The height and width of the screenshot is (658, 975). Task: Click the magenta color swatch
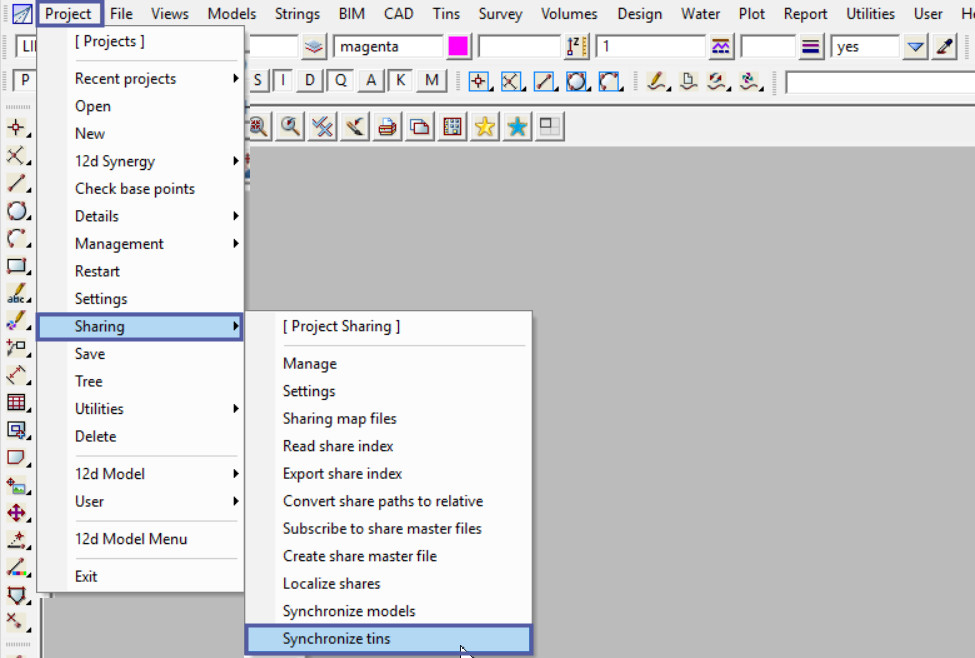[458, 47]
